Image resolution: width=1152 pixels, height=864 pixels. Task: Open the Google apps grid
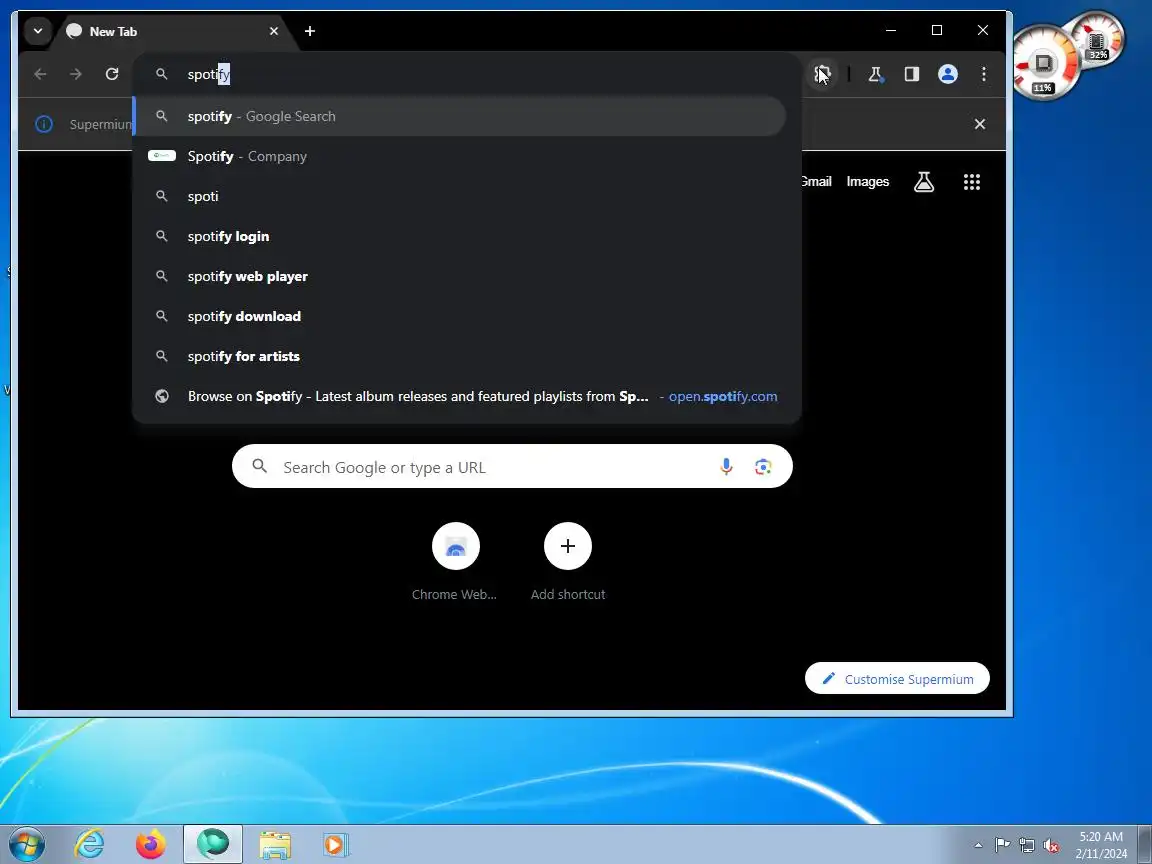972,181
